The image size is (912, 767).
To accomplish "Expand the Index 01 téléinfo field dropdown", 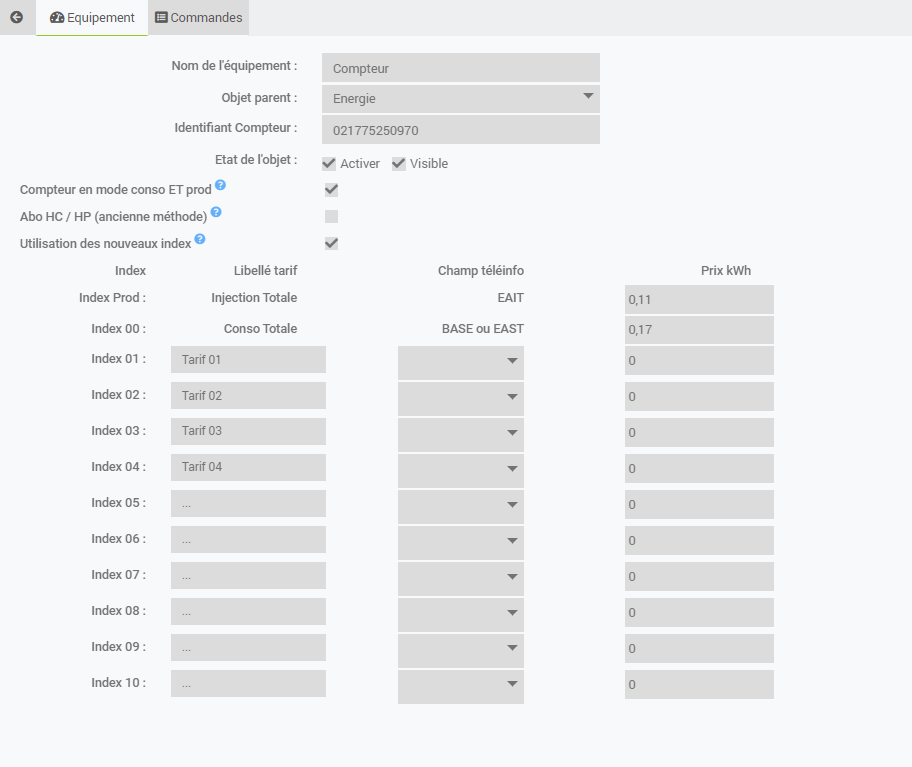I will (x=461, y=362).
